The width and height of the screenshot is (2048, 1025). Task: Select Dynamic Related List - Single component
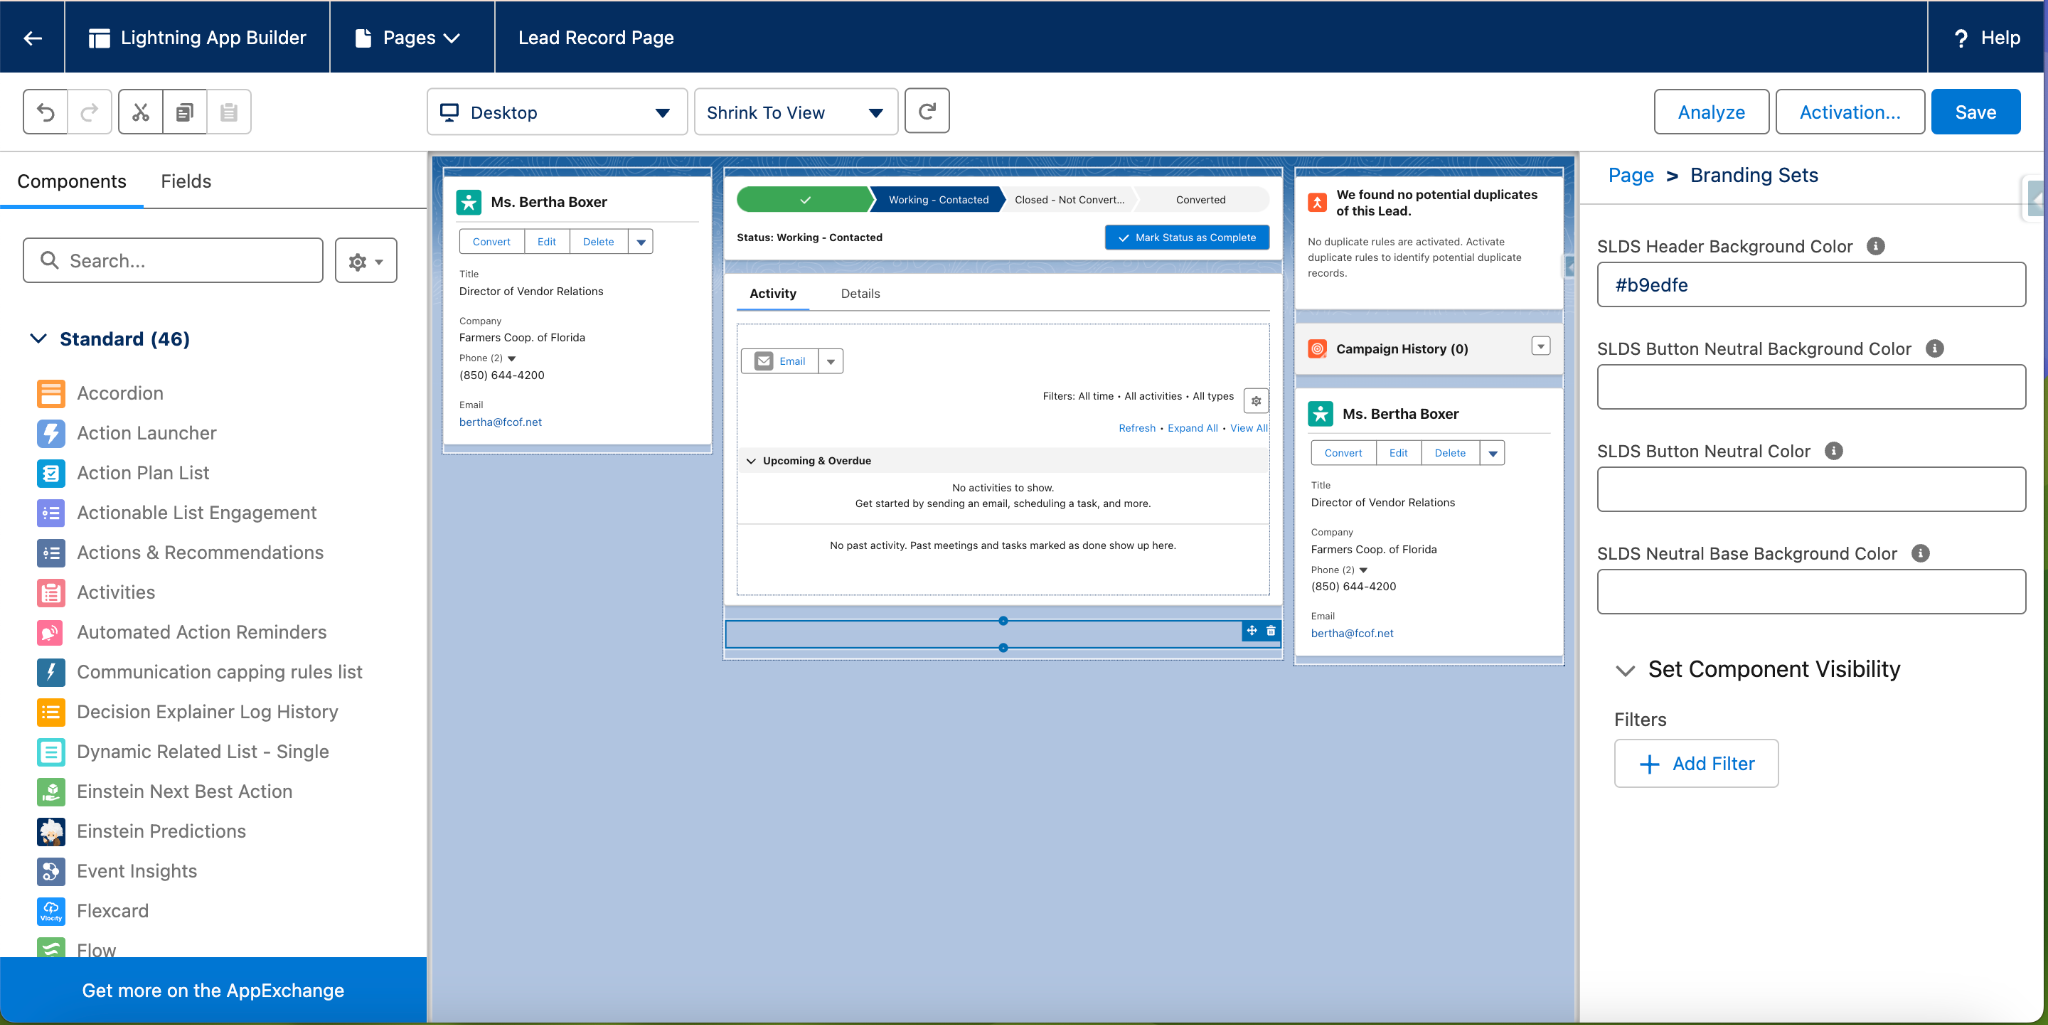click(x=202, y=752)
